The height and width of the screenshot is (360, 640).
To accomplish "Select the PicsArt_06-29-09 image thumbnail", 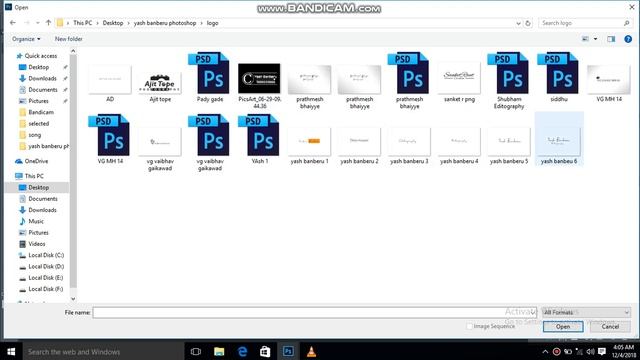I will pos(259,78).
